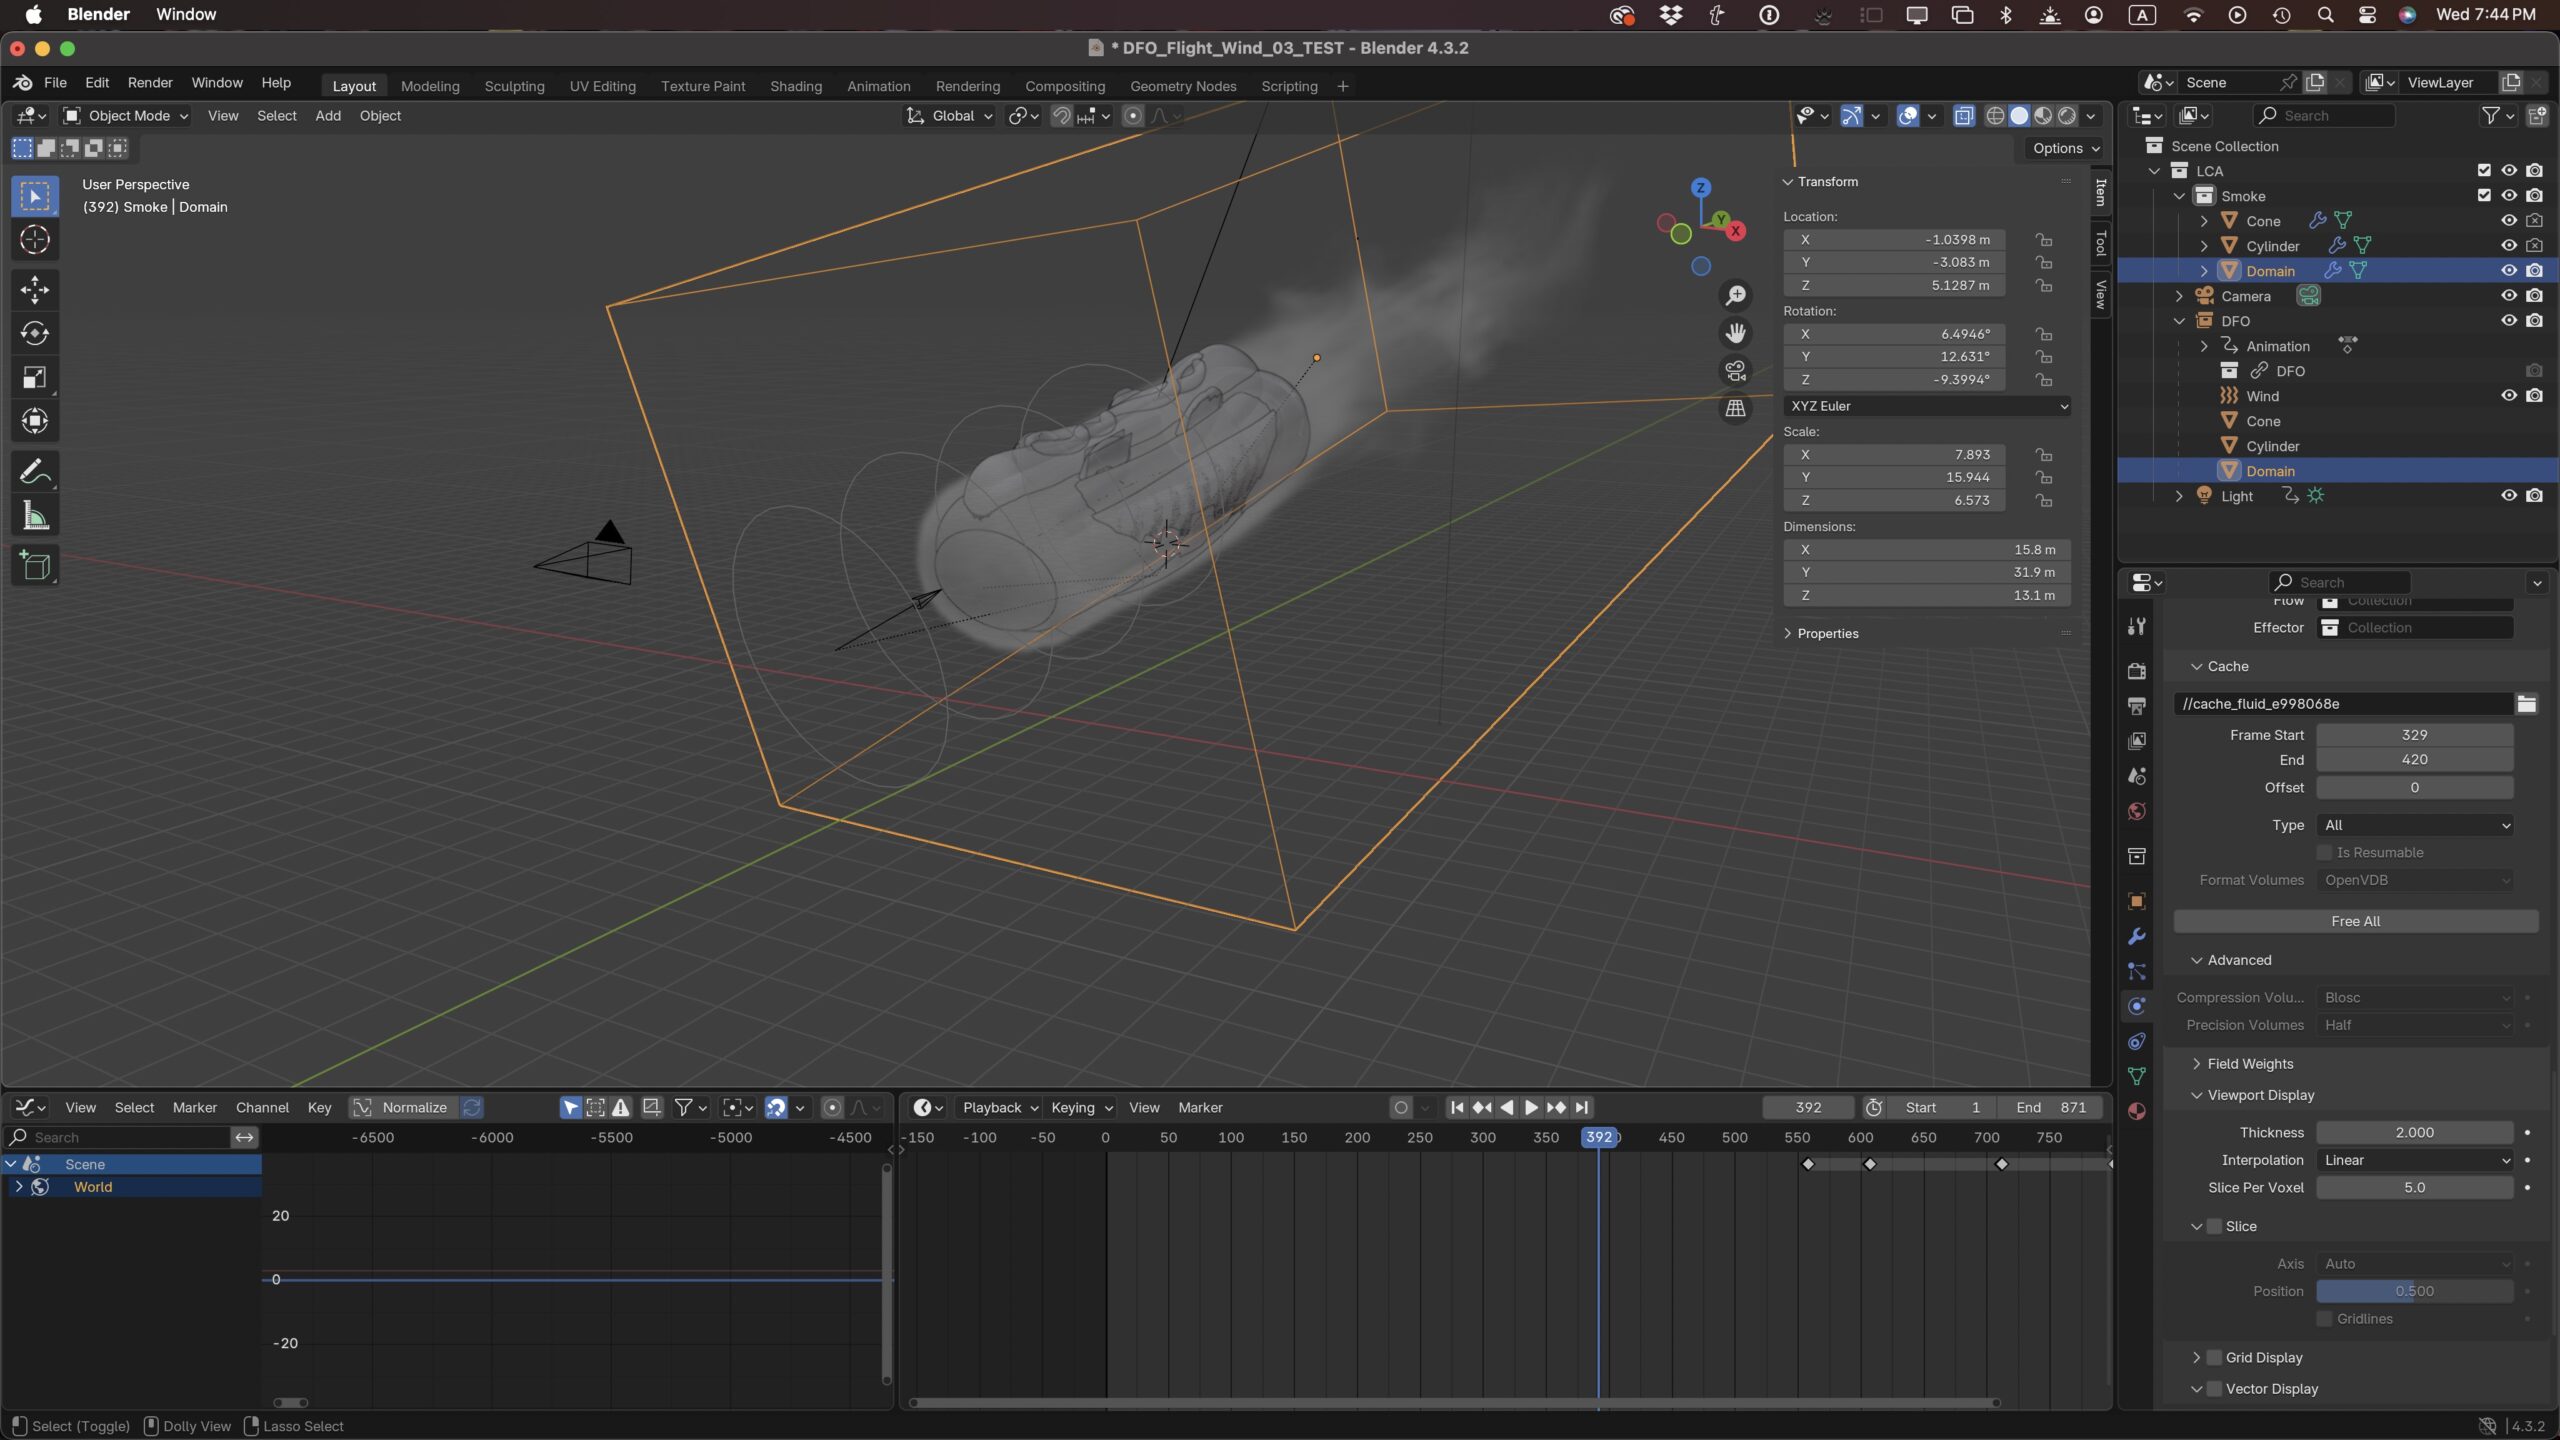2560x1440 pixels.
Task: Hide the Cone object in the outliner
Action: tap(2509, 220)
